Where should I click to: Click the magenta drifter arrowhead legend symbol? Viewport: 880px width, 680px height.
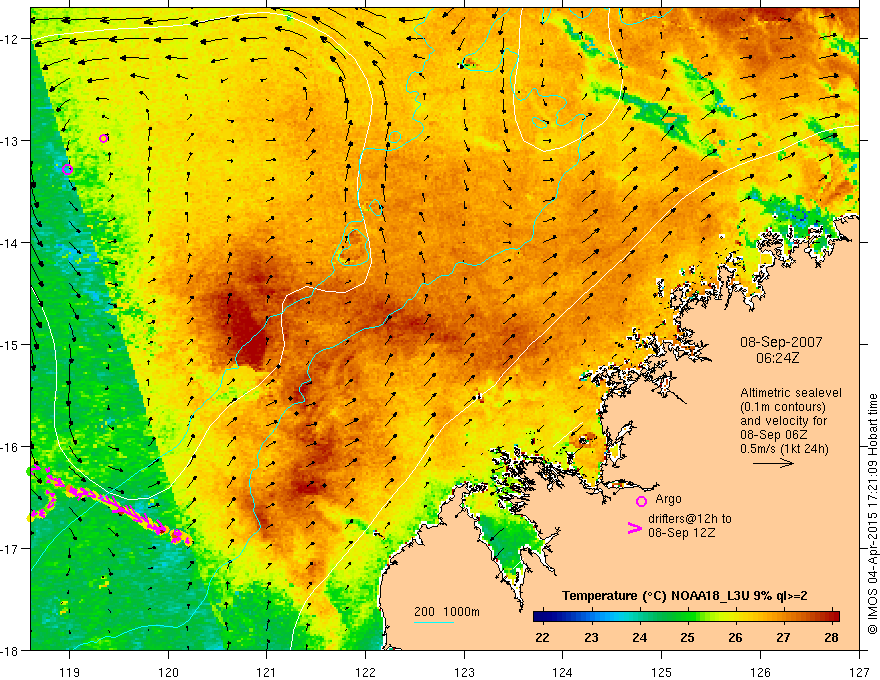[x=634, y=528]
